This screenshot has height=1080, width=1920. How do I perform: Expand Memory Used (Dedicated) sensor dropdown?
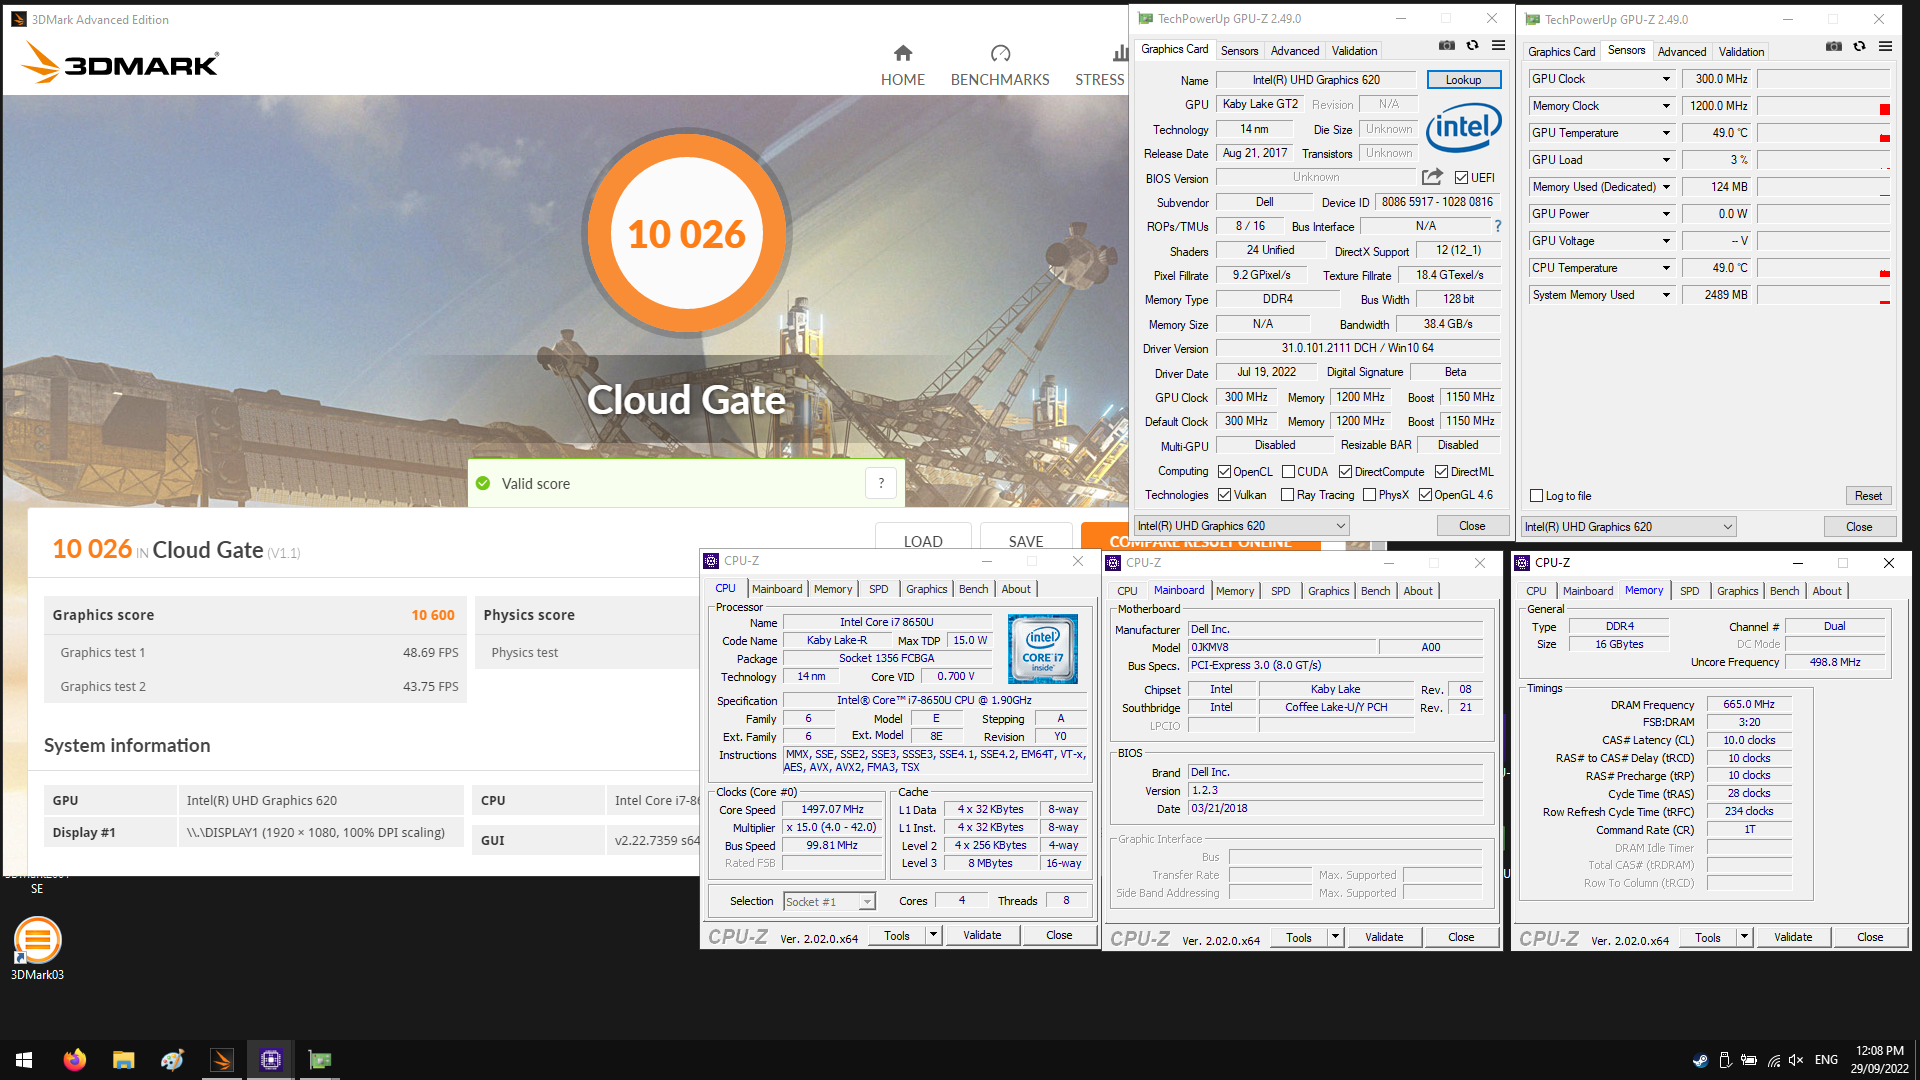[1666, 187]
